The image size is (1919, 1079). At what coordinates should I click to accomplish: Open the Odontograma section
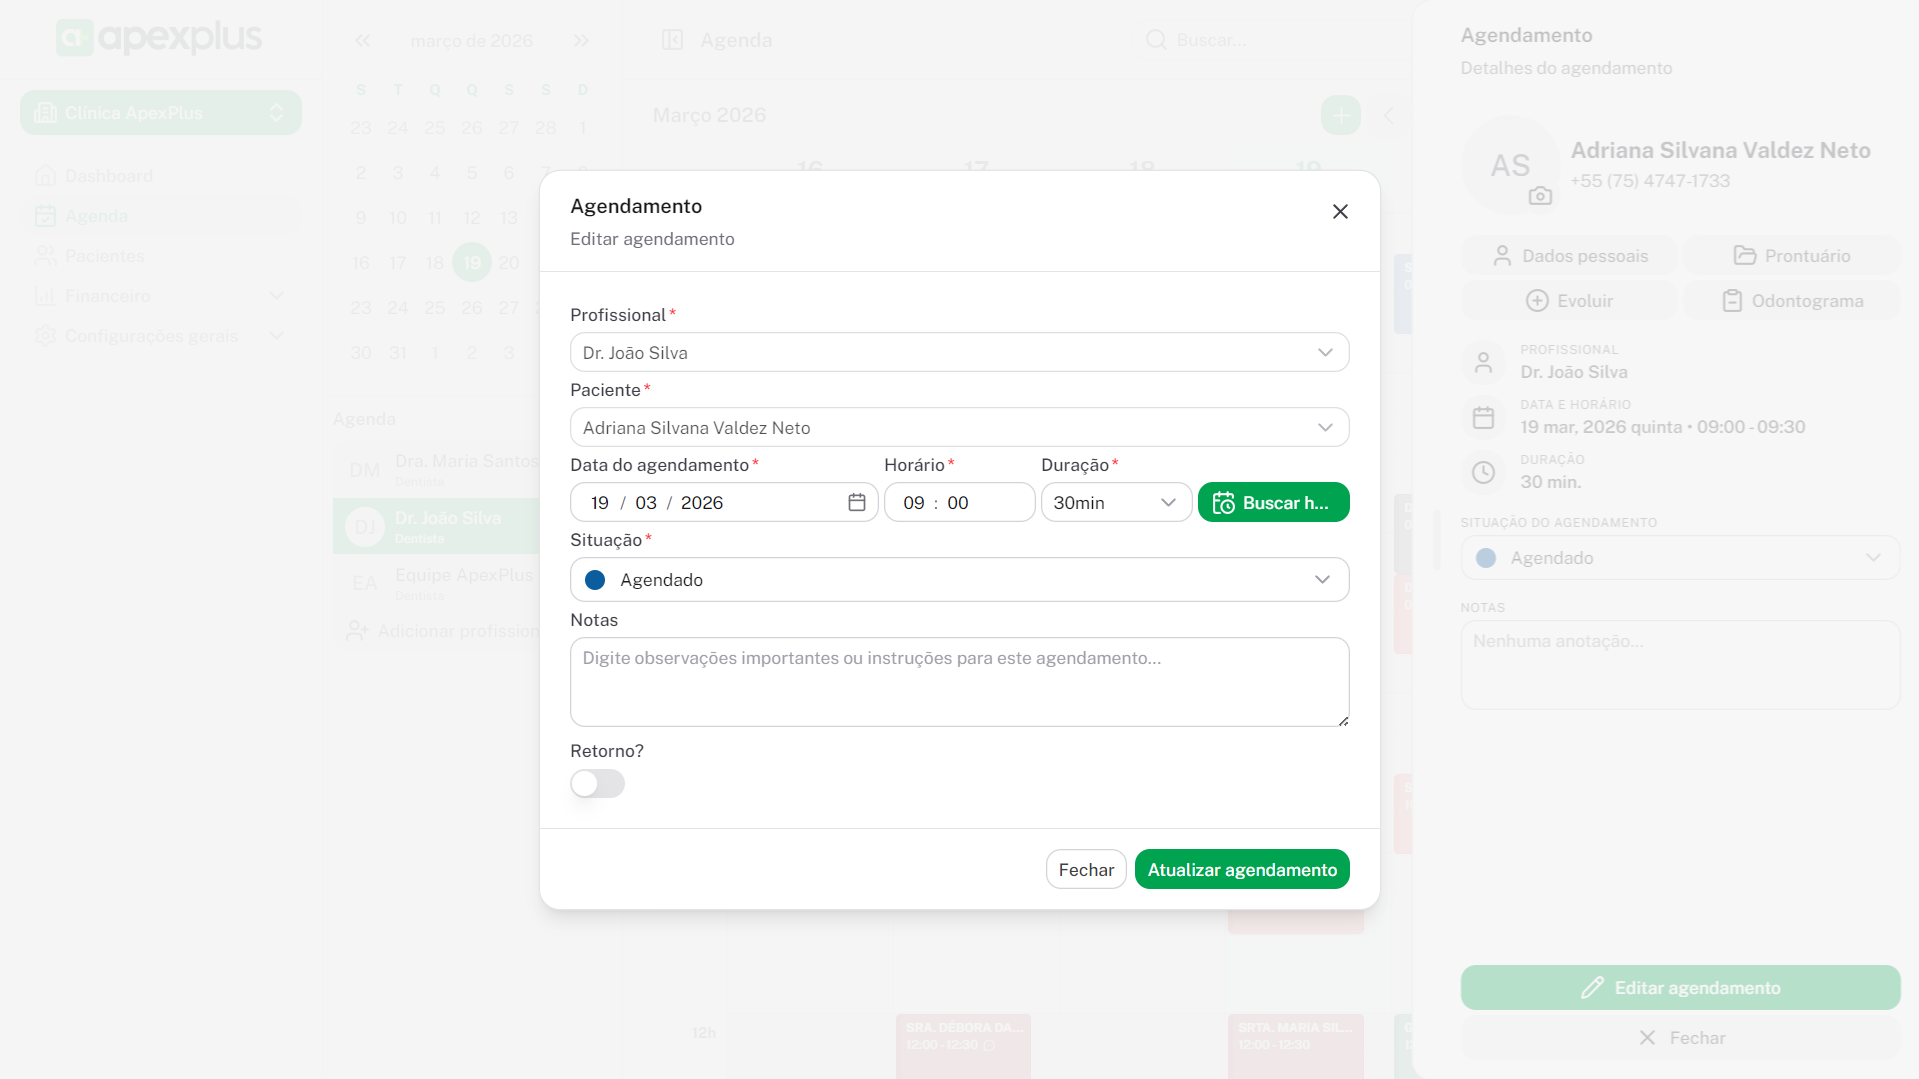tap(1791, 301)
